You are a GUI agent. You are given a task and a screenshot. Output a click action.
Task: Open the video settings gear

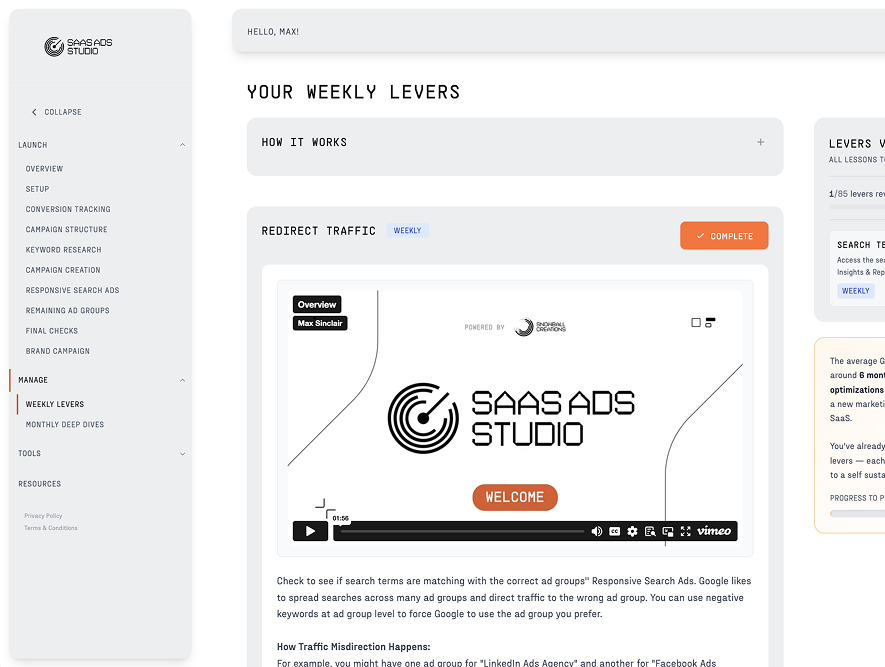click(x=632, y=531)
